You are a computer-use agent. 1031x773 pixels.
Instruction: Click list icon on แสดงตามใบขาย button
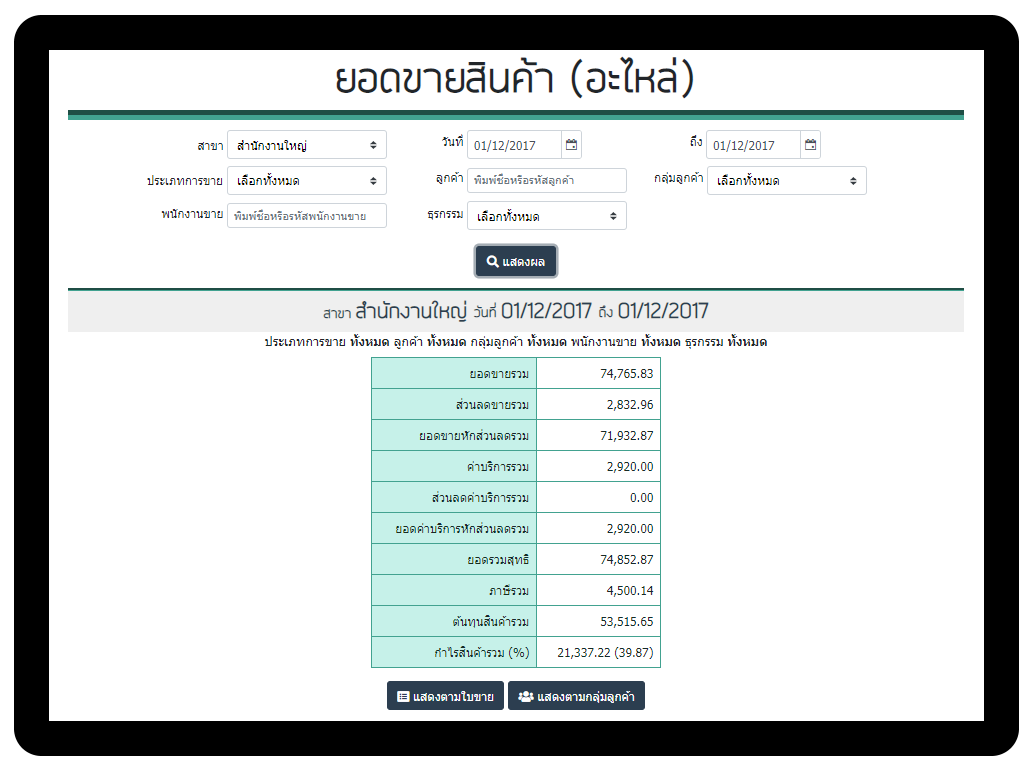[x=403, y=697]
